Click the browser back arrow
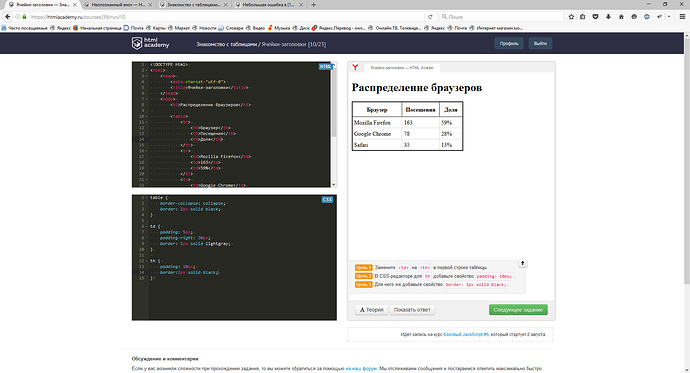Image resolution: width=690 pixels, height=373 pixels. click(7, 17)
